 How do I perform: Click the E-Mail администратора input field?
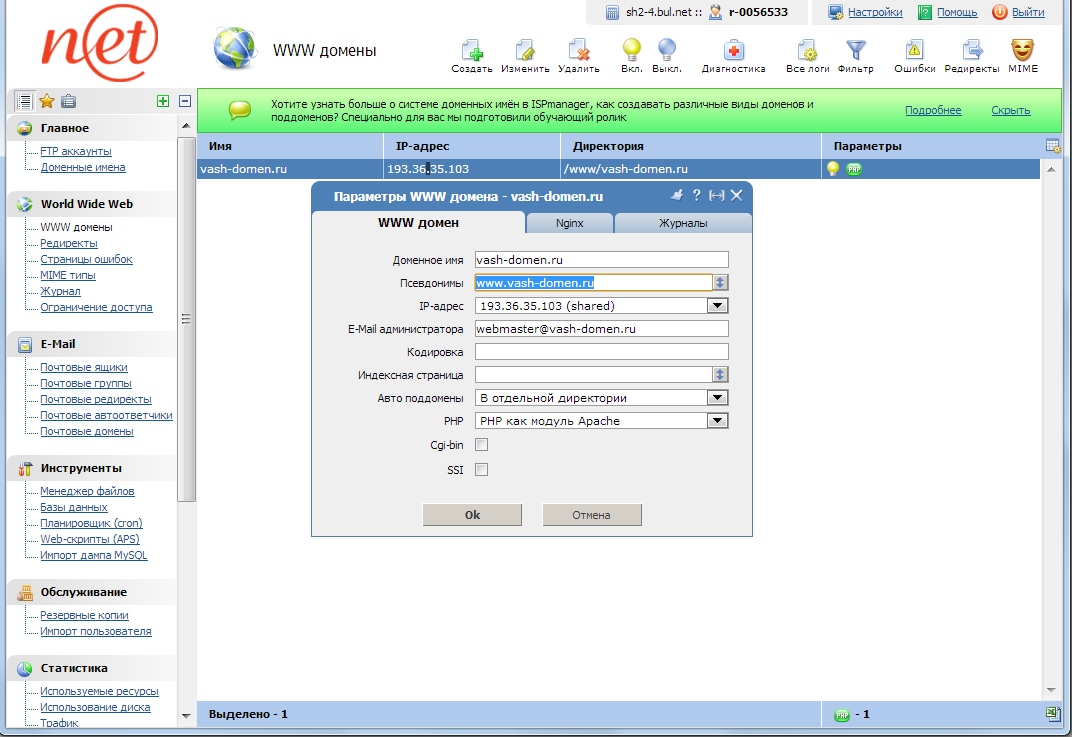click(600, 328)
